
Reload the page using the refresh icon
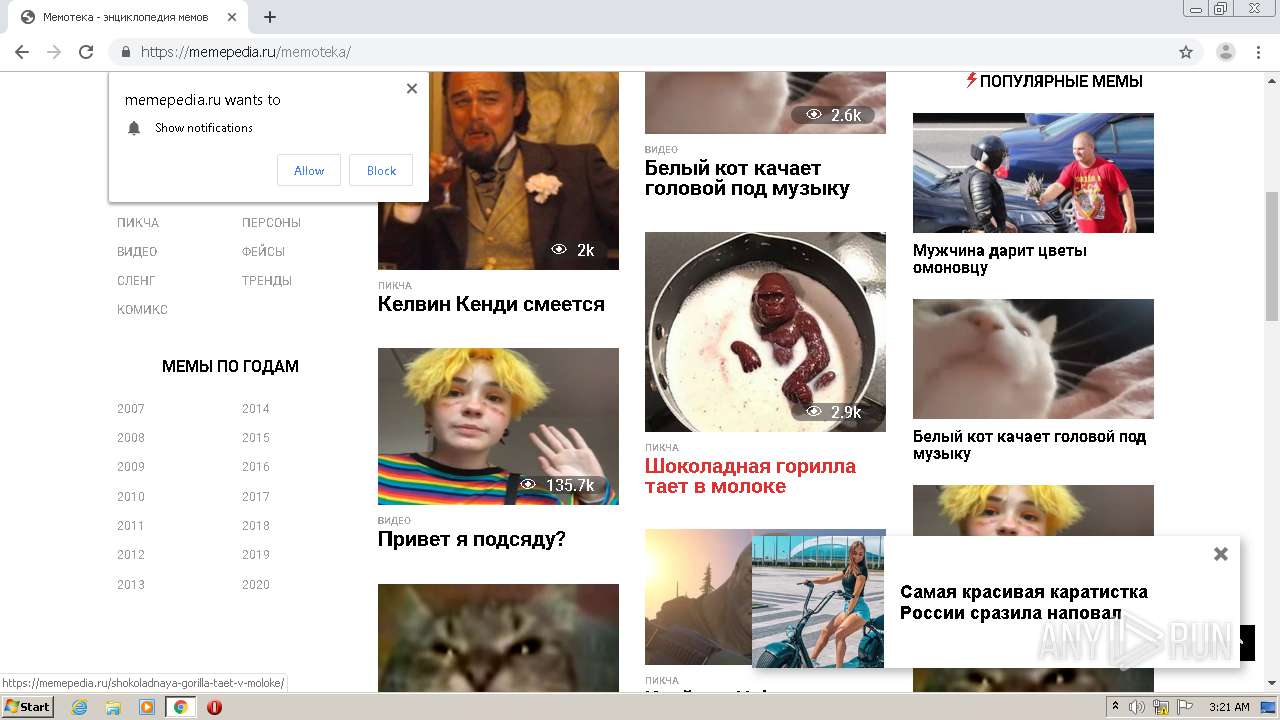click(x=86, y=52)
